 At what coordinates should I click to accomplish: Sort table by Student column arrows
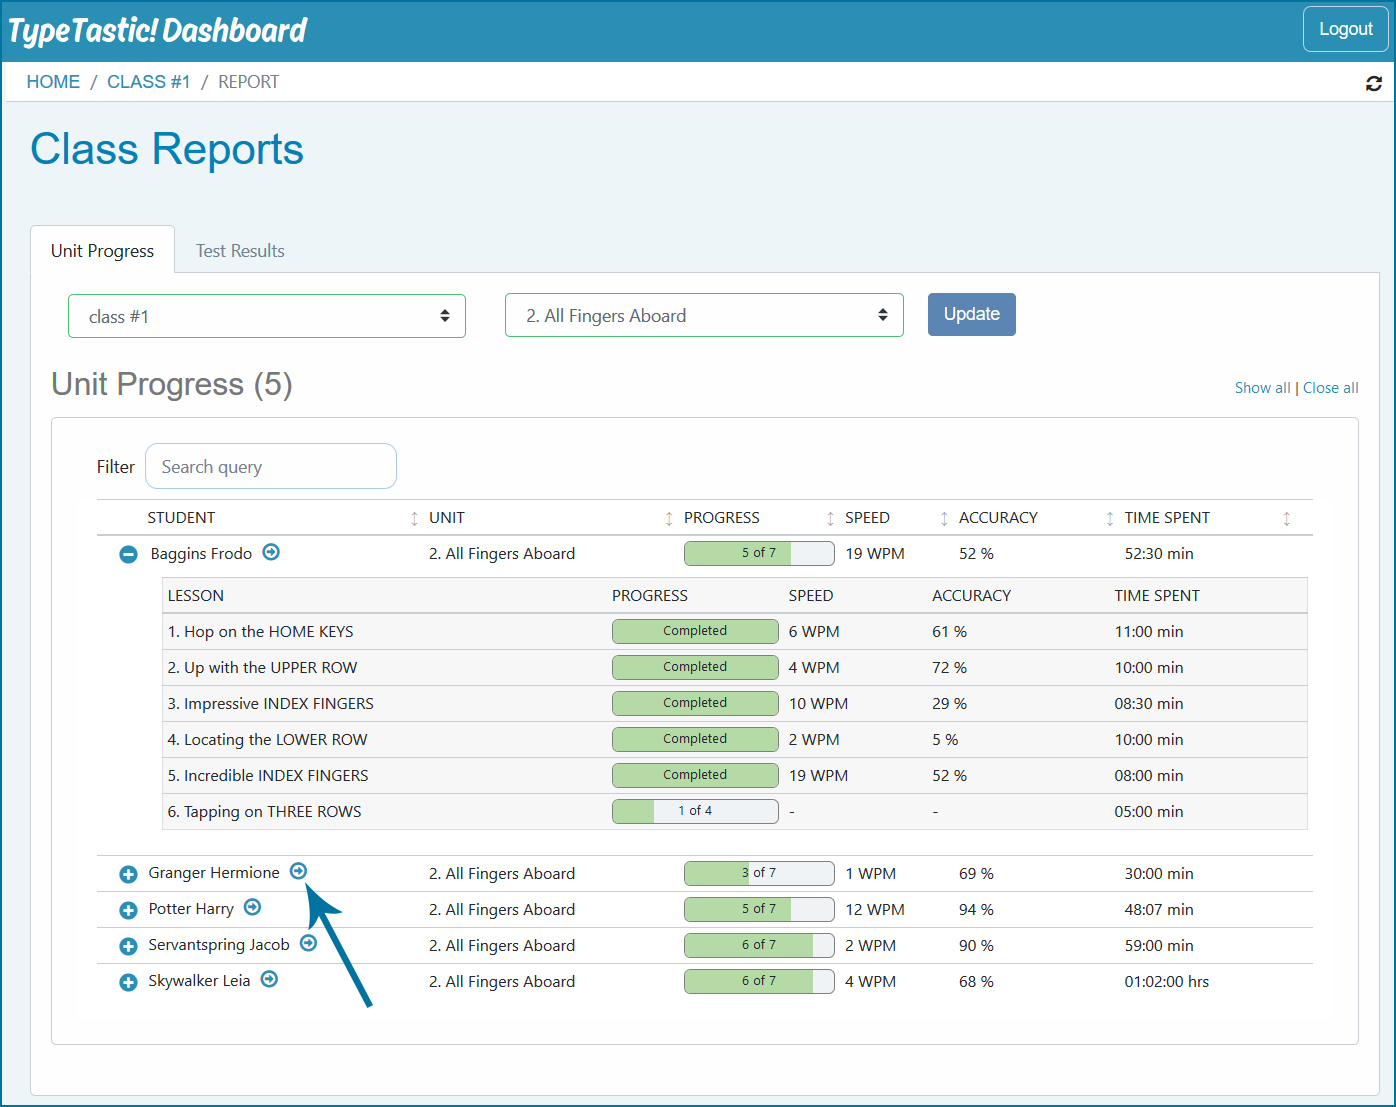tap(414, 518)
